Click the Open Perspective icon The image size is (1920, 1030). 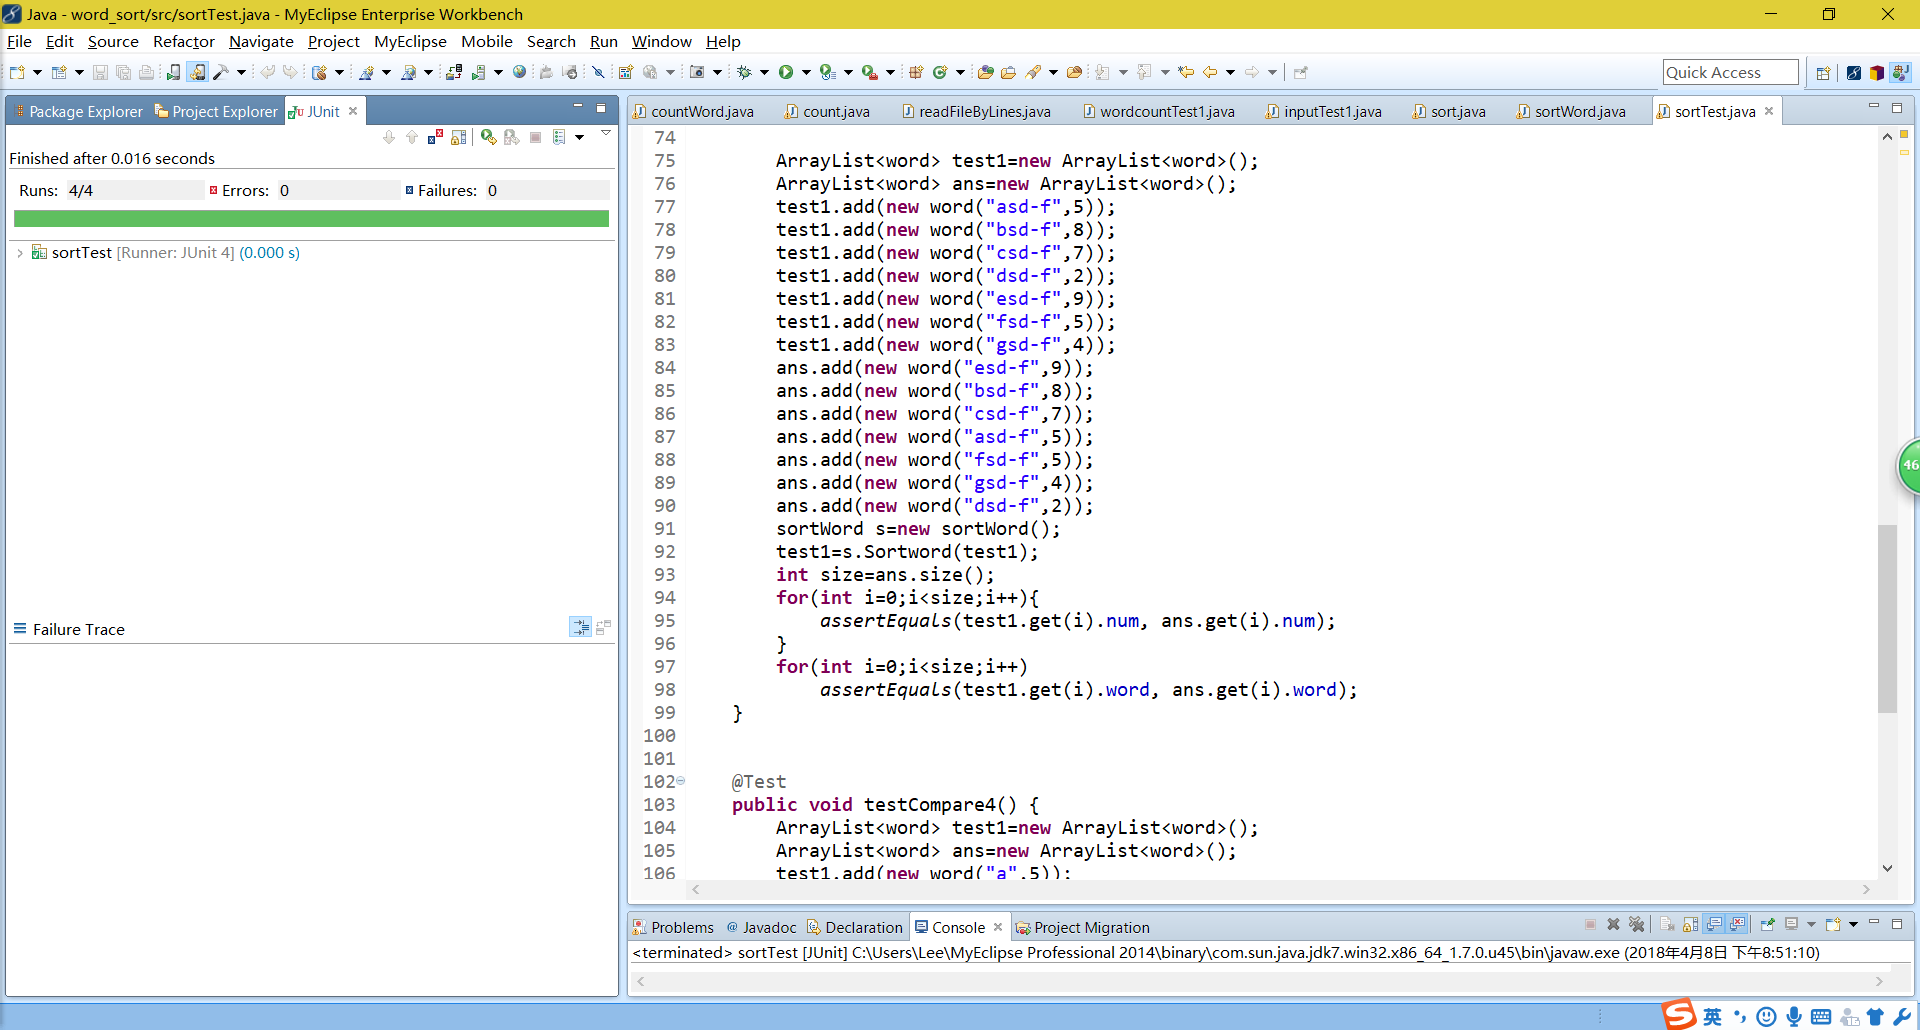coord(1823,72)
